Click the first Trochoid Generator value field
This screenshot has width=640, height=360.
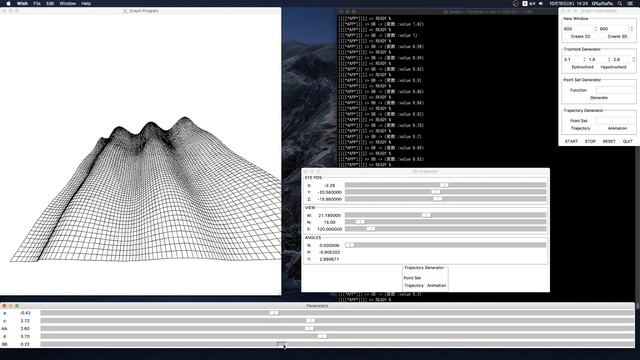point(573,59)
